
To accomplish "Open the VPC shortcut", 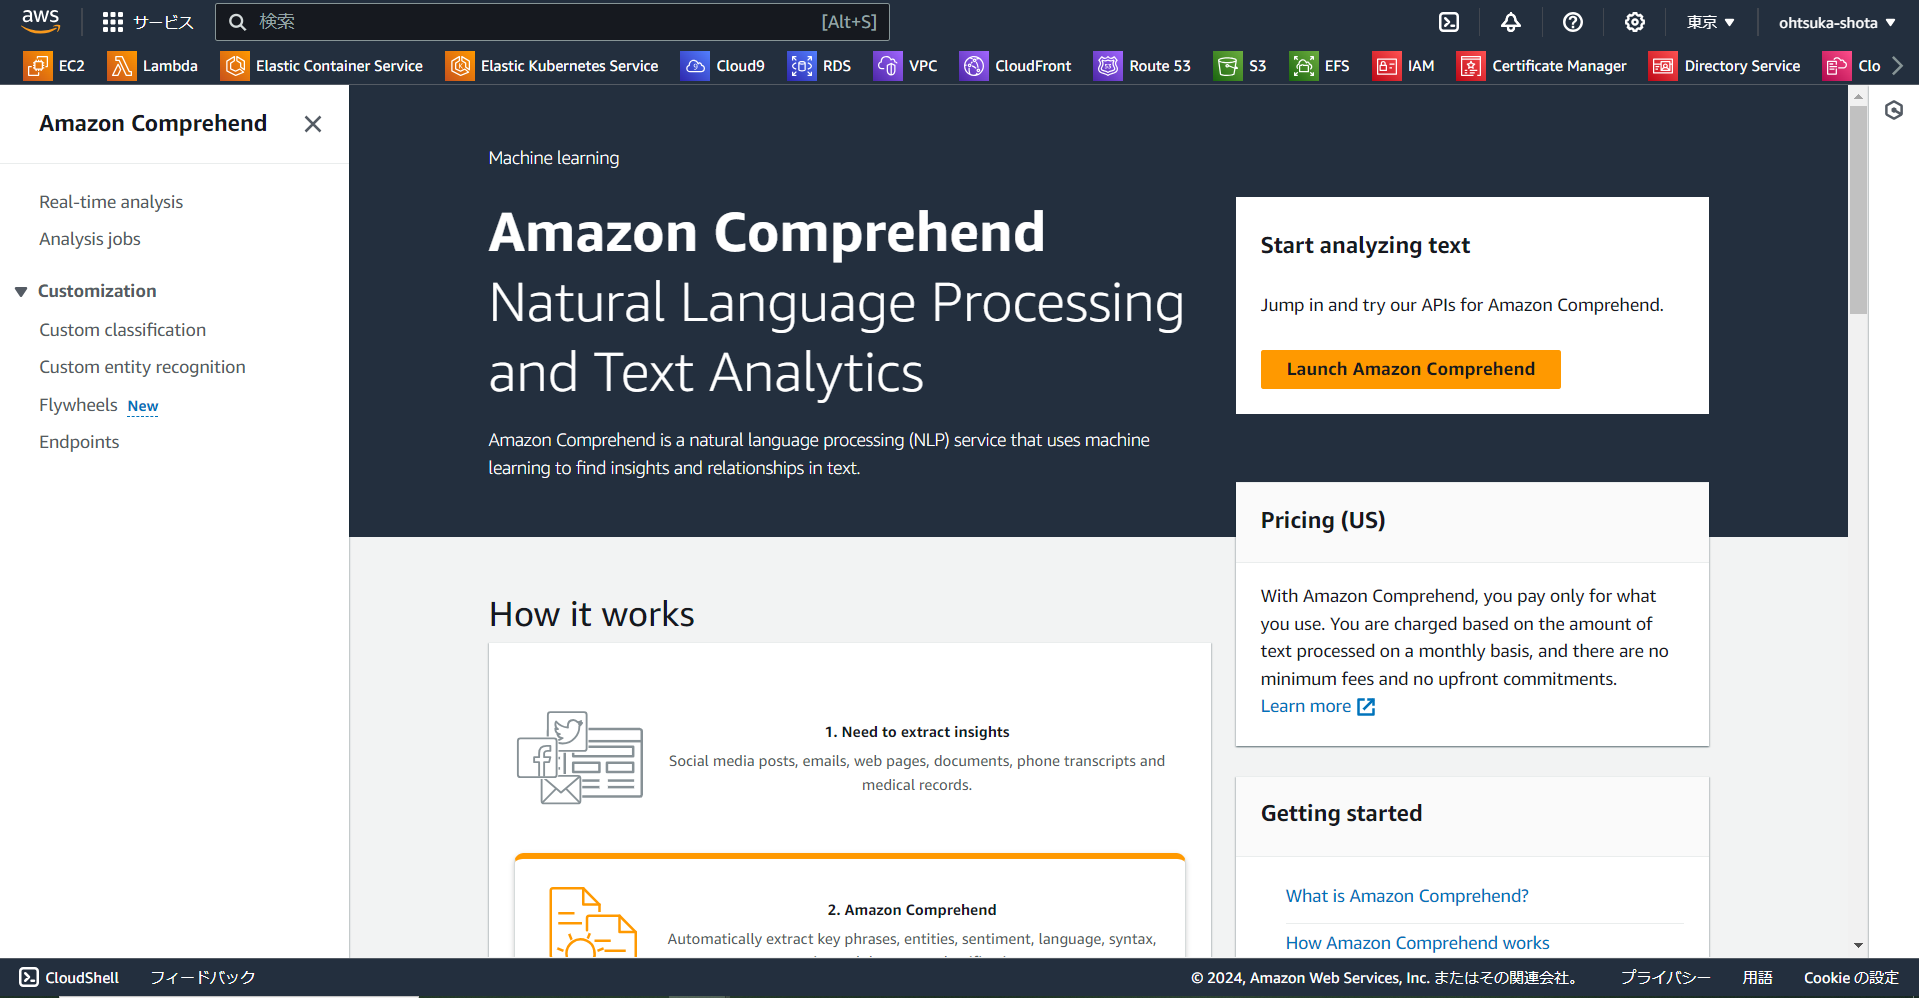I will point(906,66).
